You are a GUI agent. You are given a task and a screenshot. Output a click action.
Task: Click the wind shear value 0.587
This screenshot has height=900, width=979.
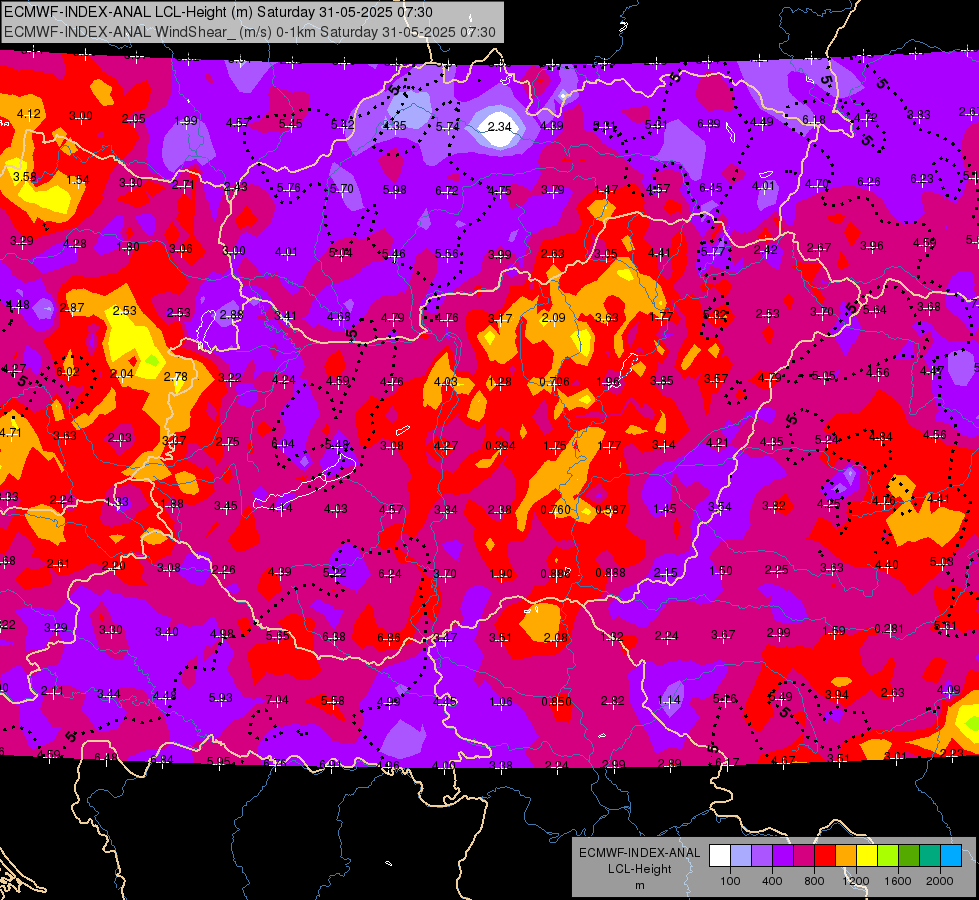click(x=610, y=510)
